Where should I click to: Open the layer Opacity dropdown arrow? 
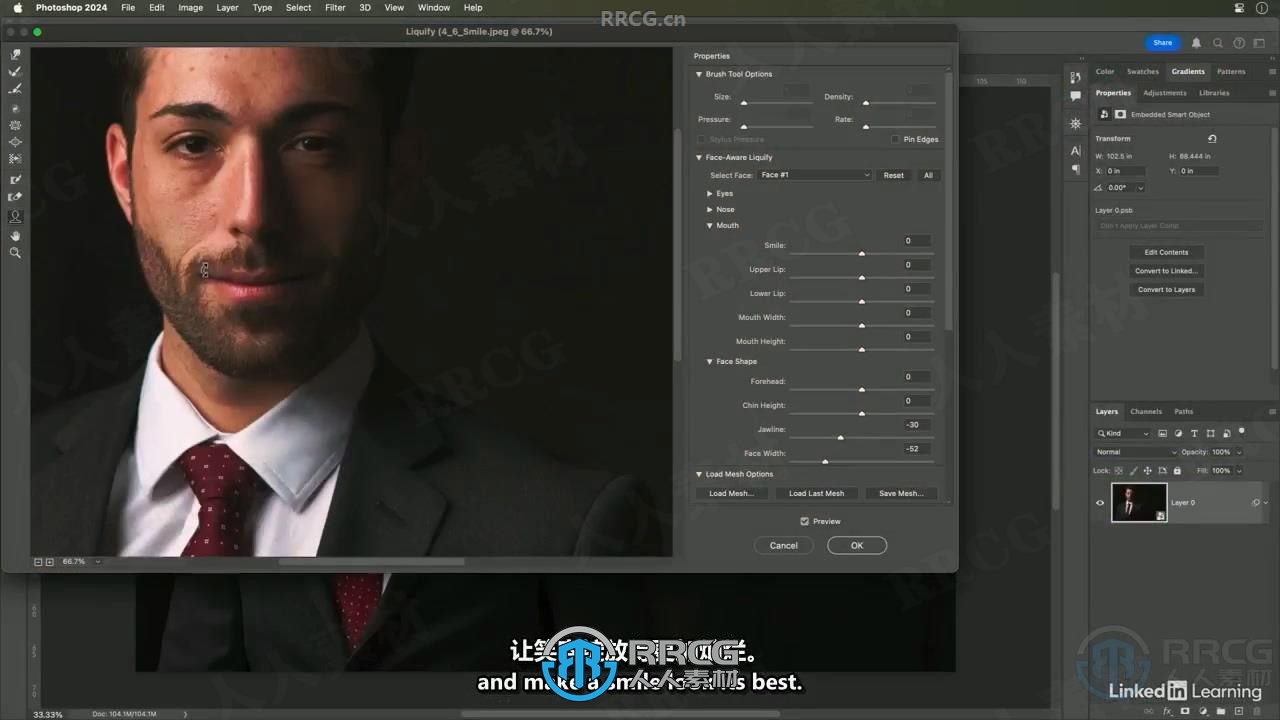coord(1239,452)
